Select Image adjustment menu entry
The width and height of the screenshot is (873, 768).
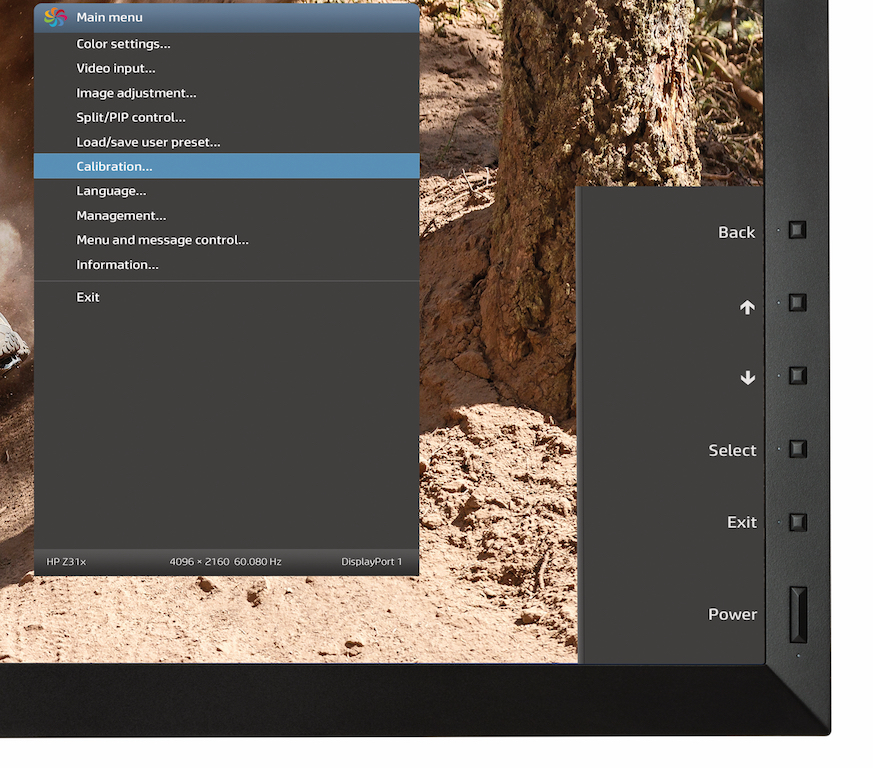coord(136,93)
